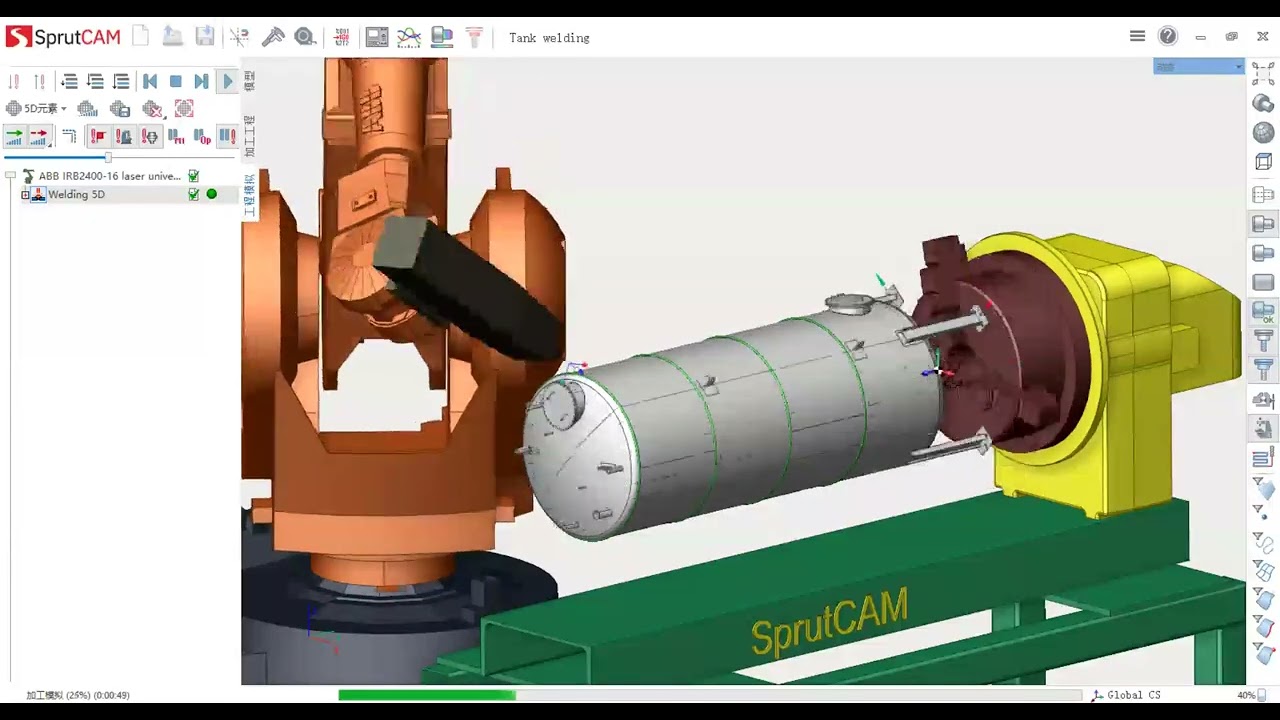1280x720 pixels.
Task: Select the Welding 5D operation
Action: pyautogui.click(x=76, y=195)
